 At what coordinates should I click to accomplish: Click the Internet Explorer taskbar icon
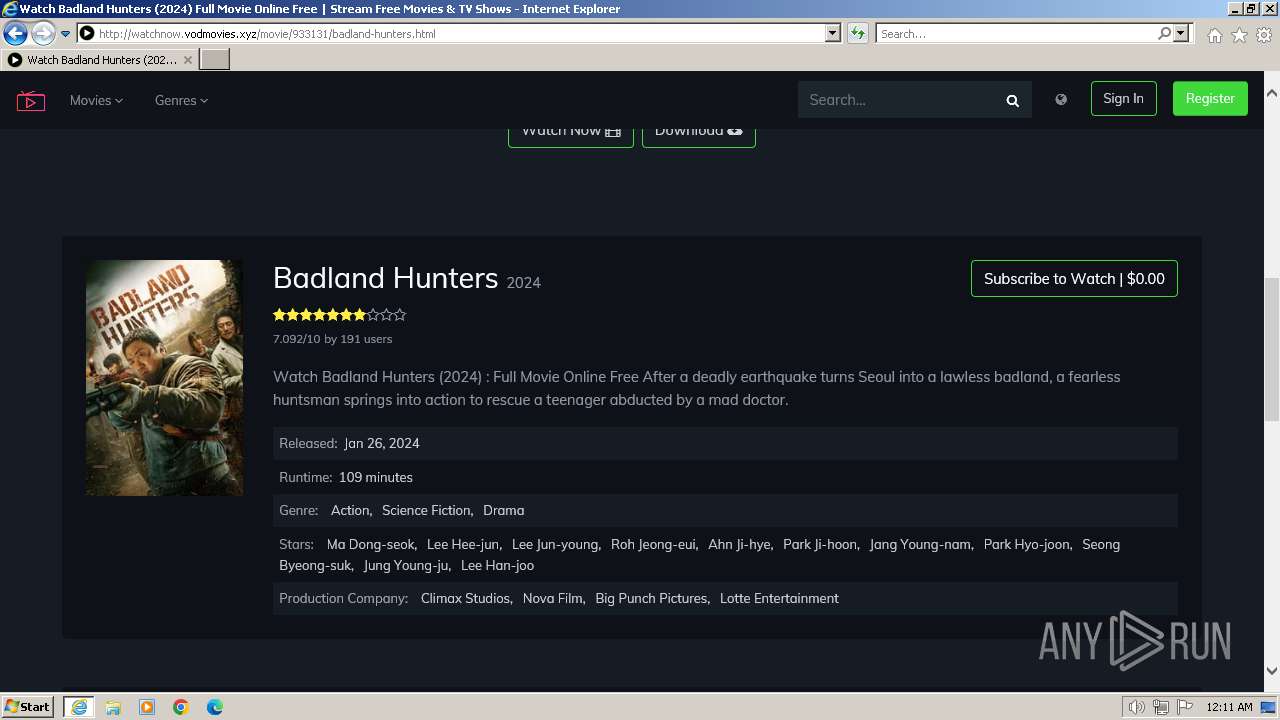coord(78,707)
